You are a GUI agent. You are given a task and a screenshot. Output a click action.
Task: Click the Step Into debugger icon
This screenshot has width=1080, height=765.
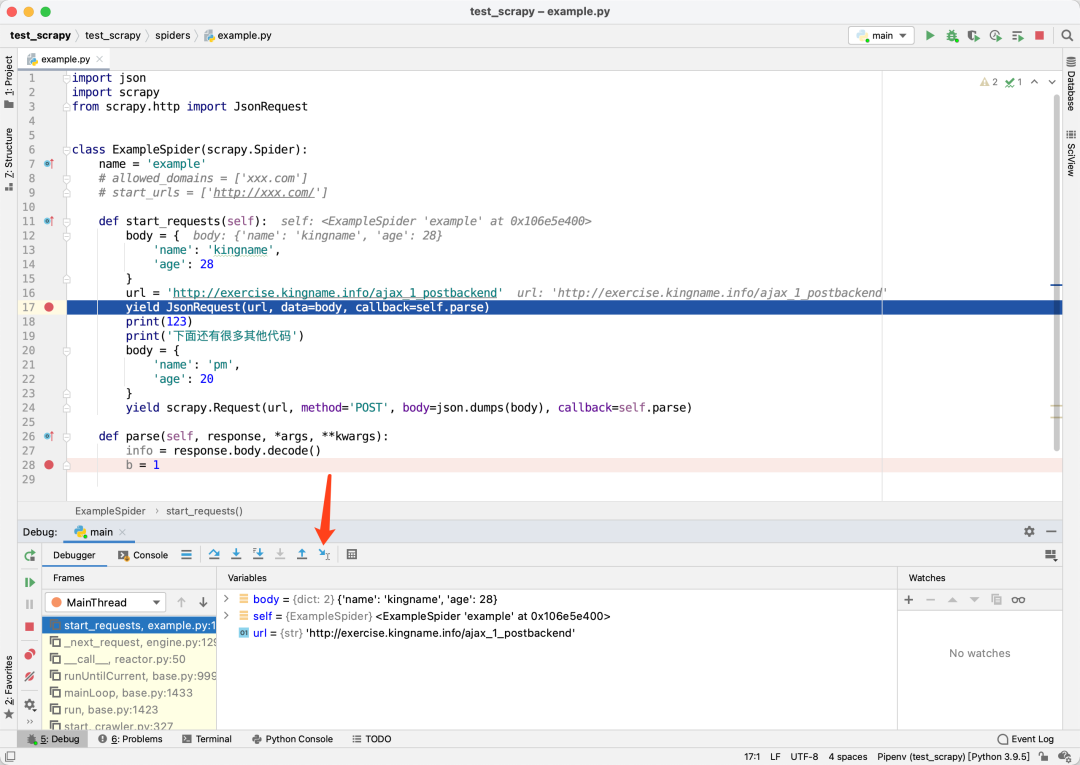coord(236,554)
